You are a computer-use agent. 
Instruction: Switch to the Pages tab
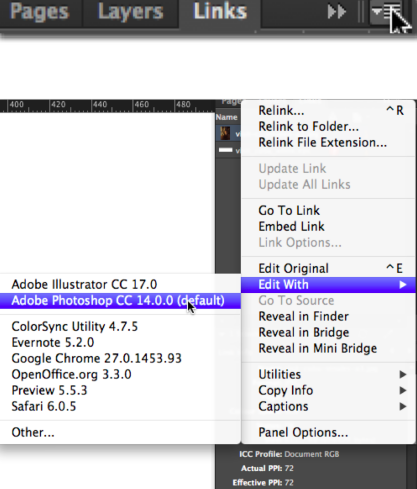click(x=40, y=12)
